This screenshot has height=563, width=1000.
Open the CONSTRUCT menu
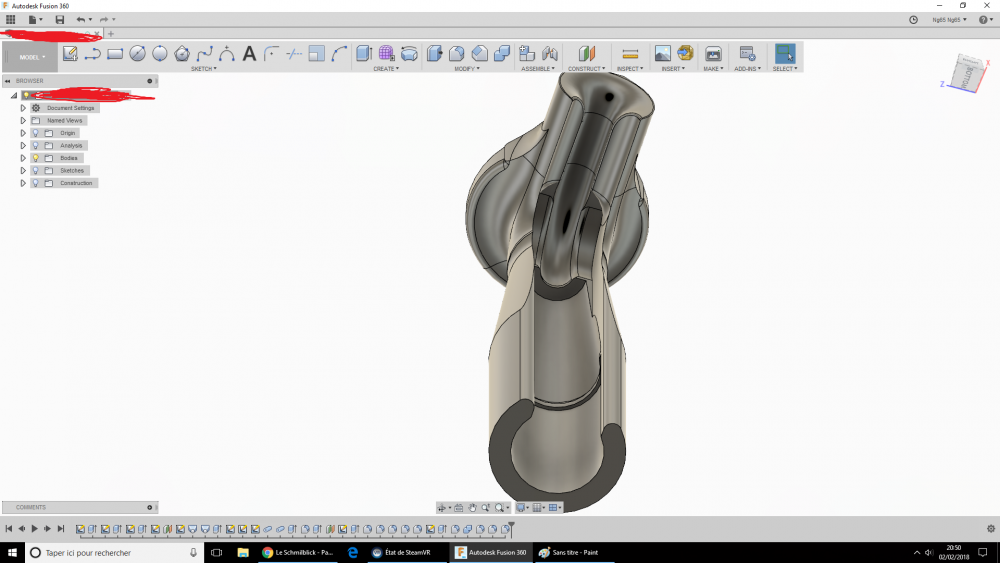[x=586, y=69]
